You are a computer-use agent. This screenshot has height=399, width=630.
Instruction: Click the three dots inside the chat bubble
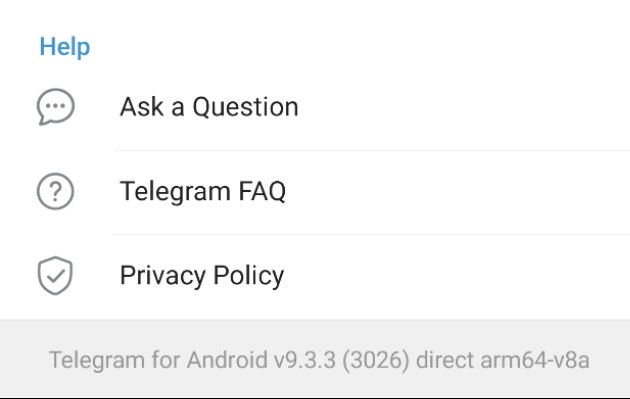pos(55,106)
